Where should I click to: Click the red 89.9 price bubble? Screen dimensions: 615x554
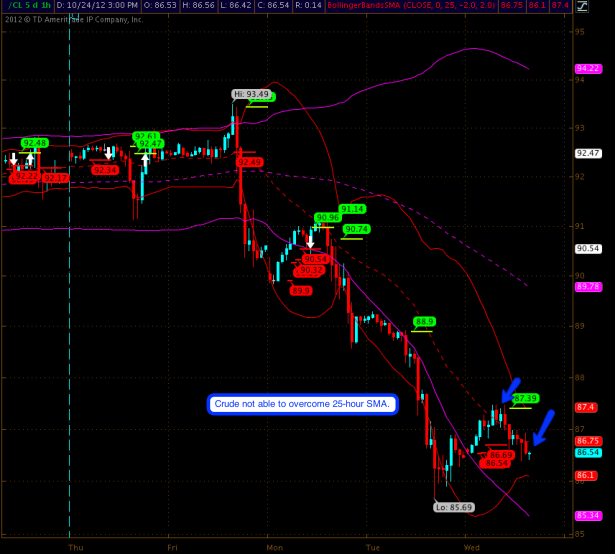coord(301,290)
